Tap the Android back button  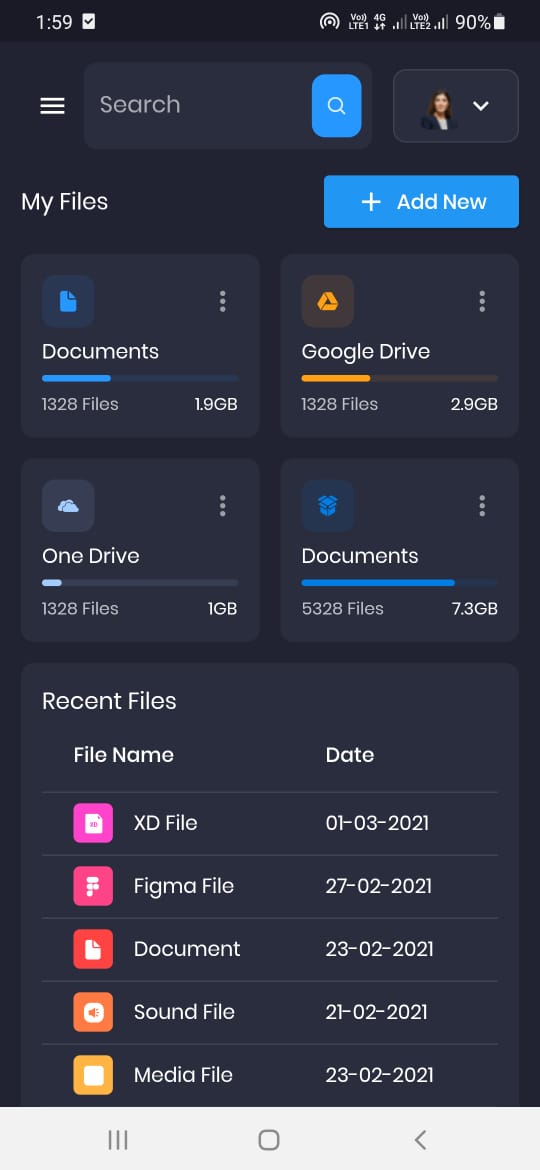[421, 1139]
